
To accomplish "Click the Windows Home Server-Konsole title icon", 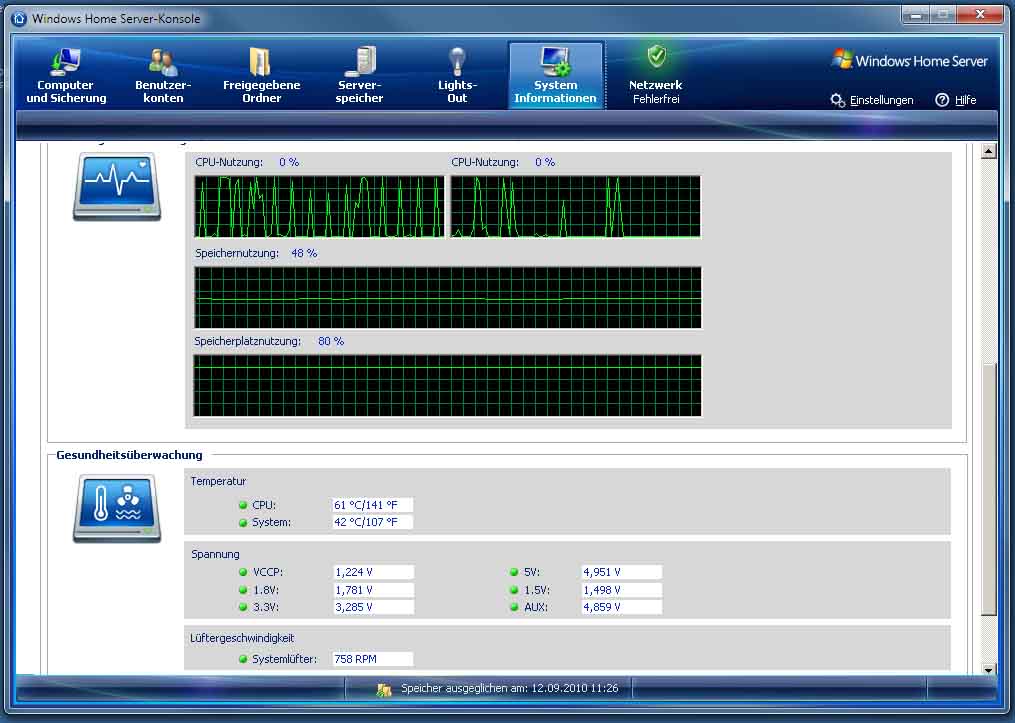I will tap(19, 18).
